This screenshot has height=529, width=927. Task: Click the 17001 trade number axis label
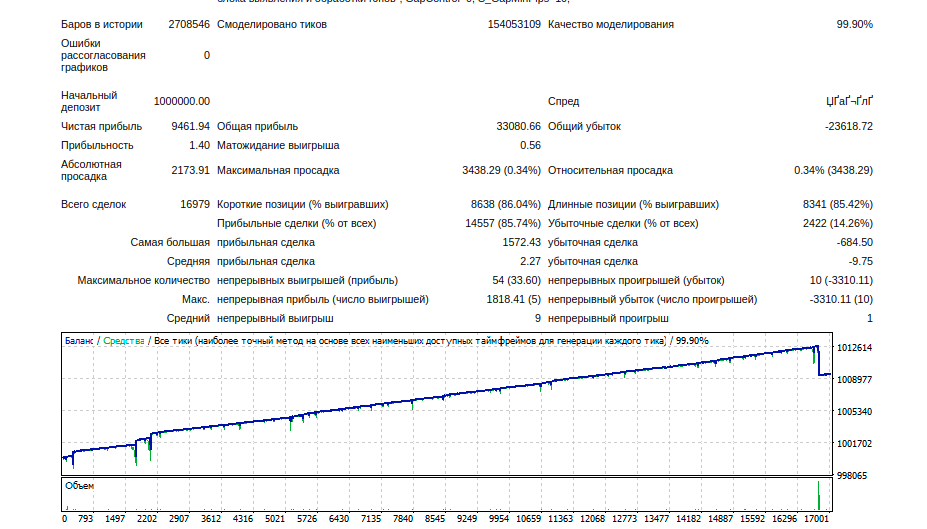click(x=816, y=518)
